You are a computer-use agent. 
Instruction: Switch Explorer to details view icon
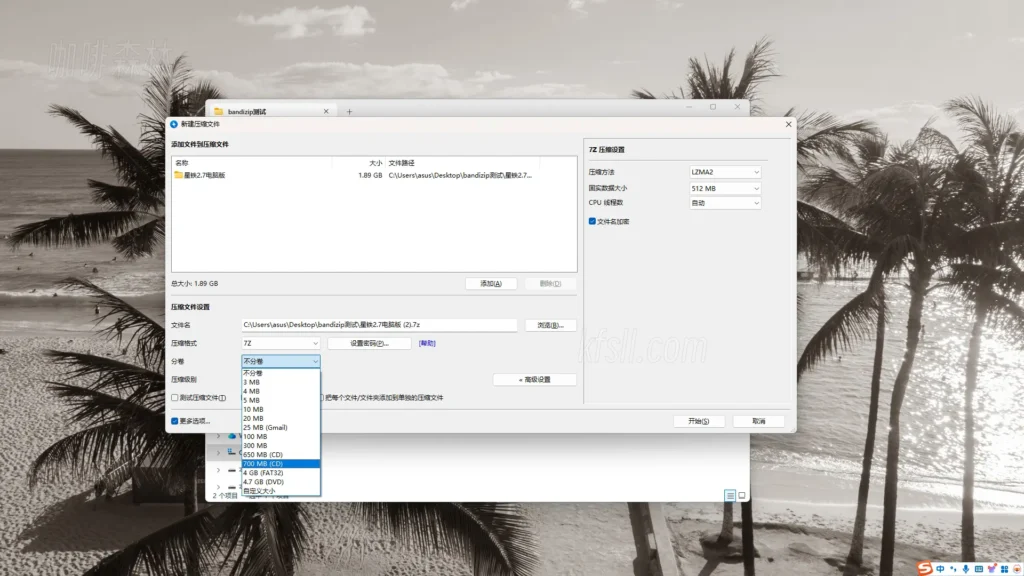[x=730, y=495]
